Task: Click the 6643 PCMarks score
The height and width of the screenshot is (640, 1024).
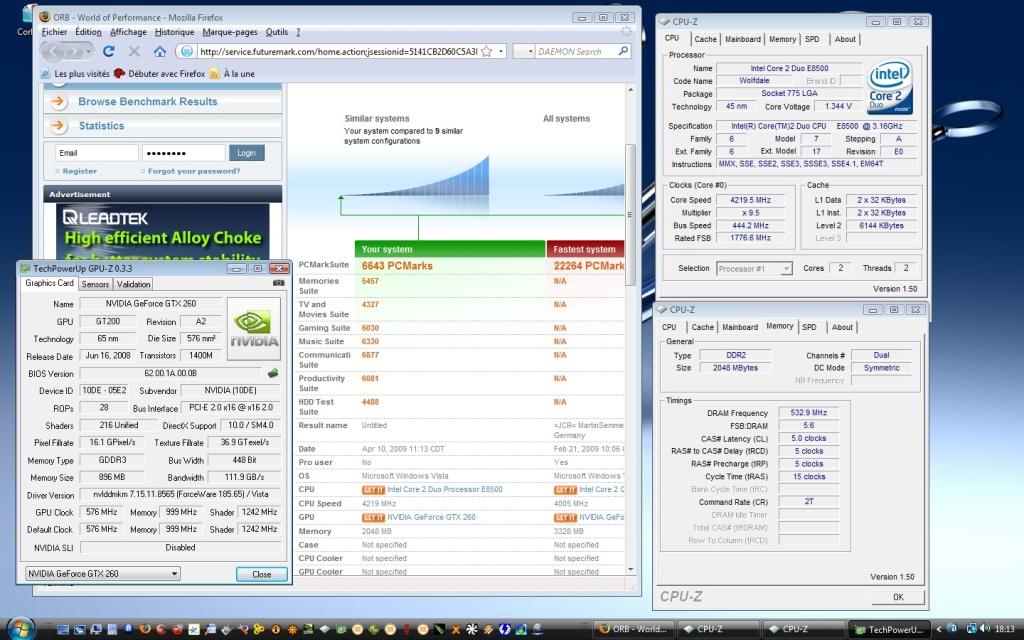Action: [x=397, y=266]
